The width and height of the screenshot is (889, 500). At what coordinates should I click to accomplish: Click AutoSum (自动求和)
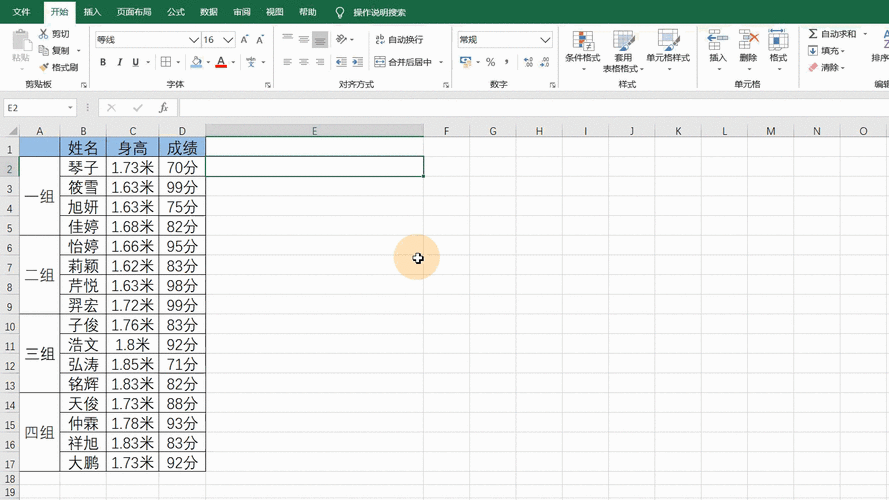tap(832, 34)
